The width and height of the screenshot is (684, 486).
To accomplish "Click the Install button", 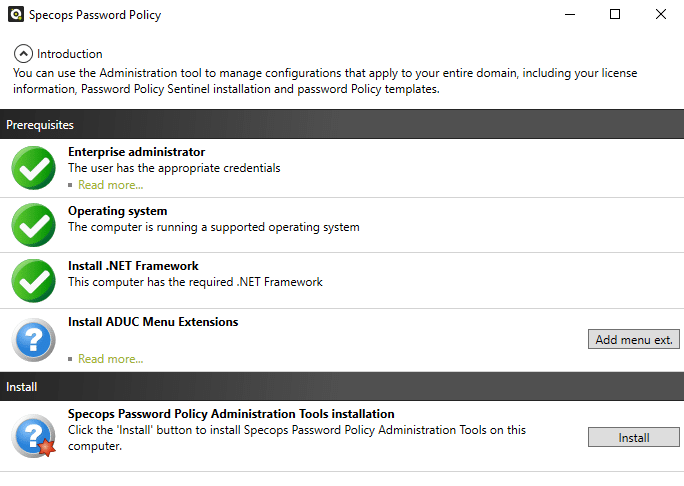I will tap(634, 437).
